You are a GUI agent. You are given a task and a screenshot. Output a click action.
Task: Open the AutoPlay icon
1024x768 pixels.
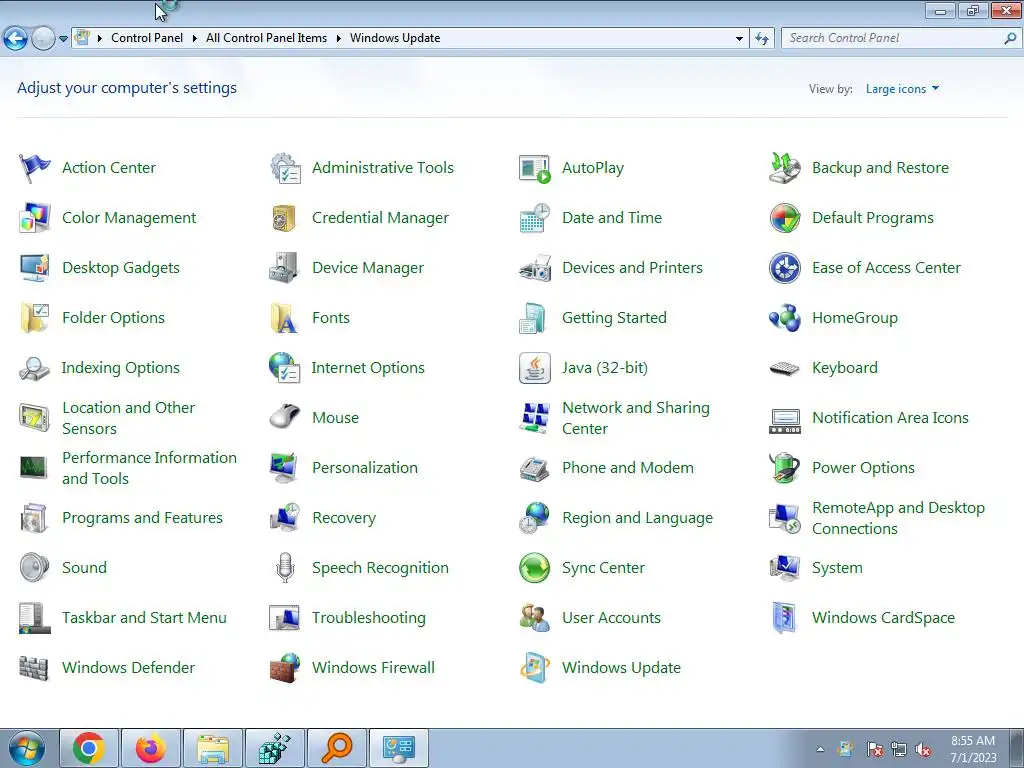(x=534, y=168)
